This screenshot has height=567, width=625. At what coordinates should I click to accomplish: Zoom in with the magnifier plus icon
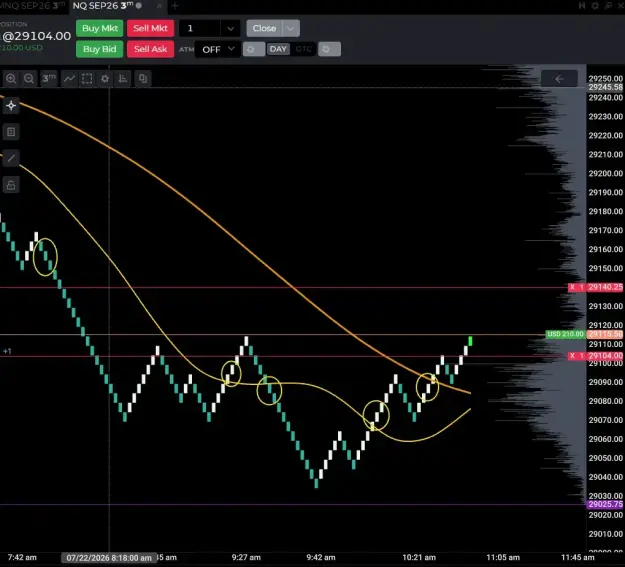11,79
